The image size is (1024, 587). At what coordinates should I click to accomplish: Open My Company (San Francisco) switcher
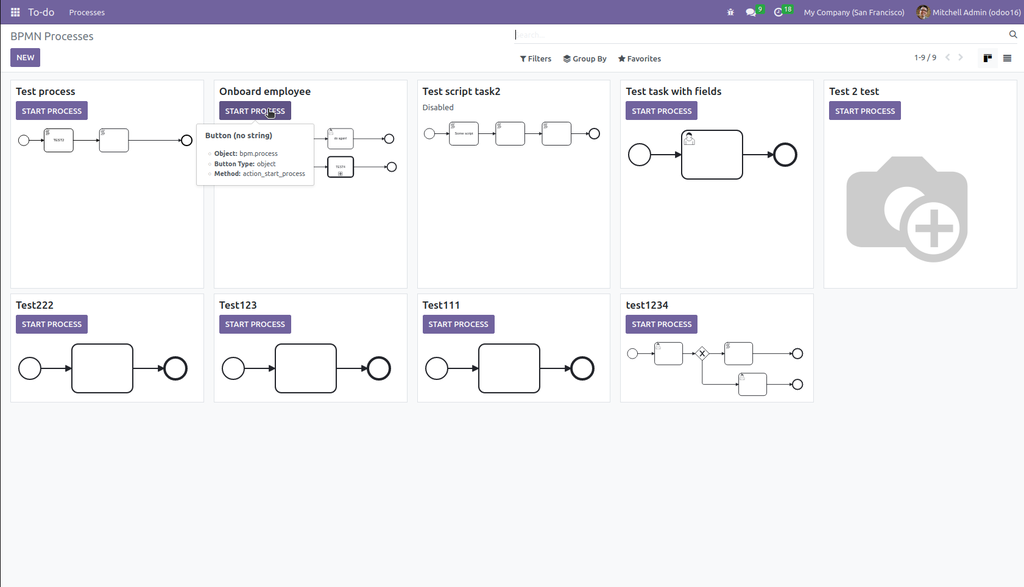(854, 12)
